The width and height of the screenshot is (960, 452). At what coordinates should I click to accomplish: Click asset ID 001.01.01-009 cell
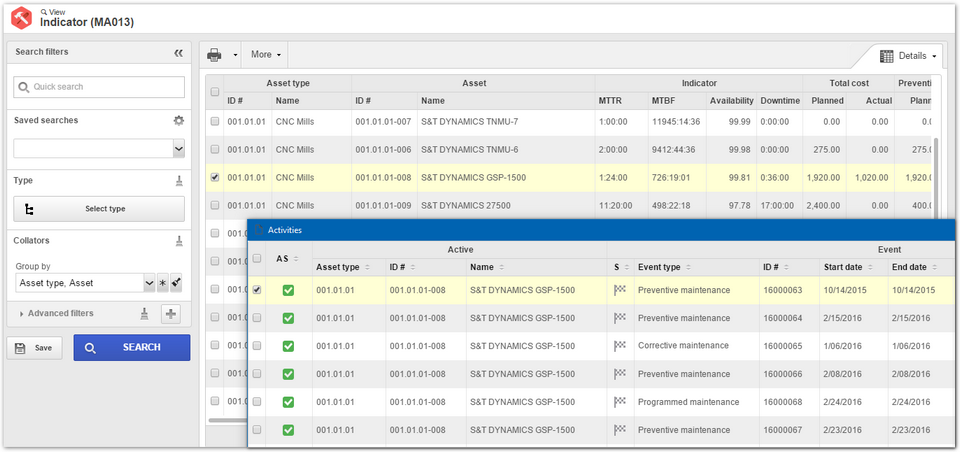pos(383,205)
